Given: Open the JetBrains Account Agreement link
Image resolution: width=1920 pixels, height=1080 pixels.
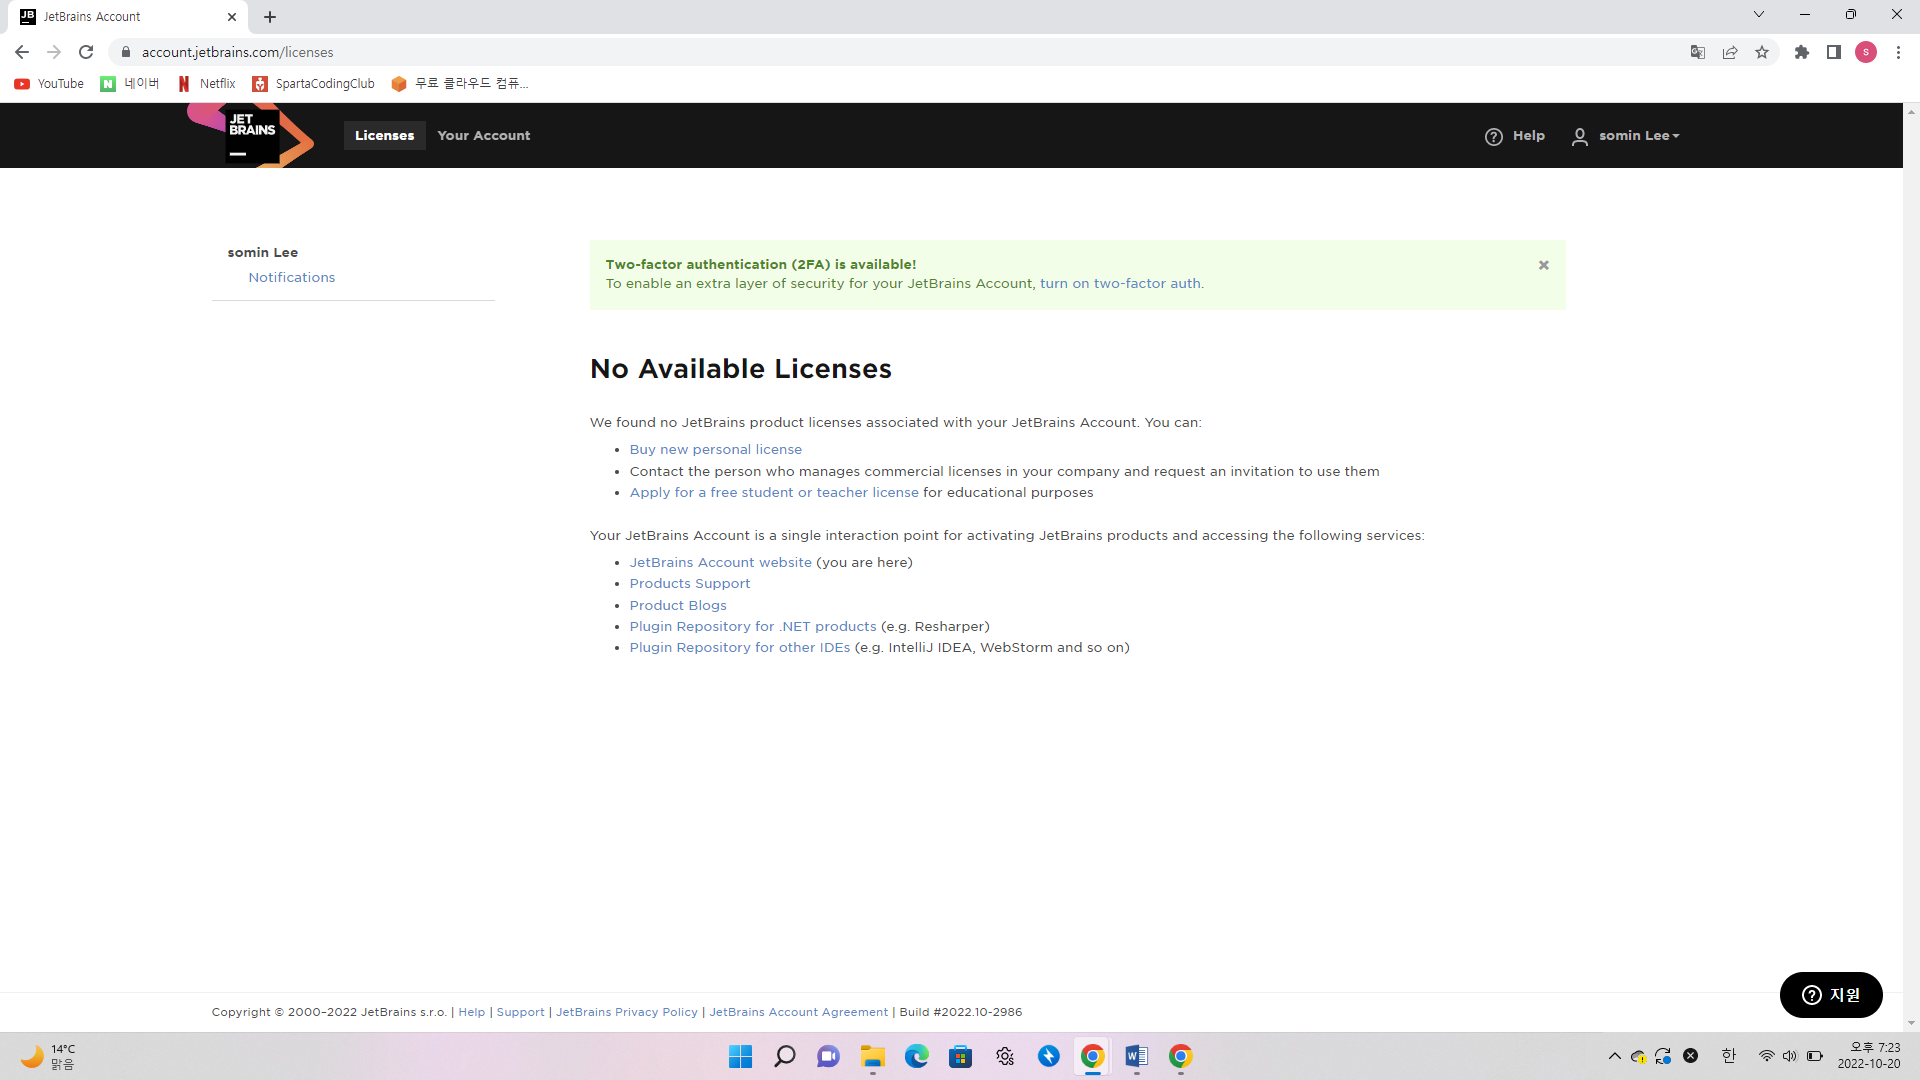Looking at the screenshot, I should pos(799,1013).
